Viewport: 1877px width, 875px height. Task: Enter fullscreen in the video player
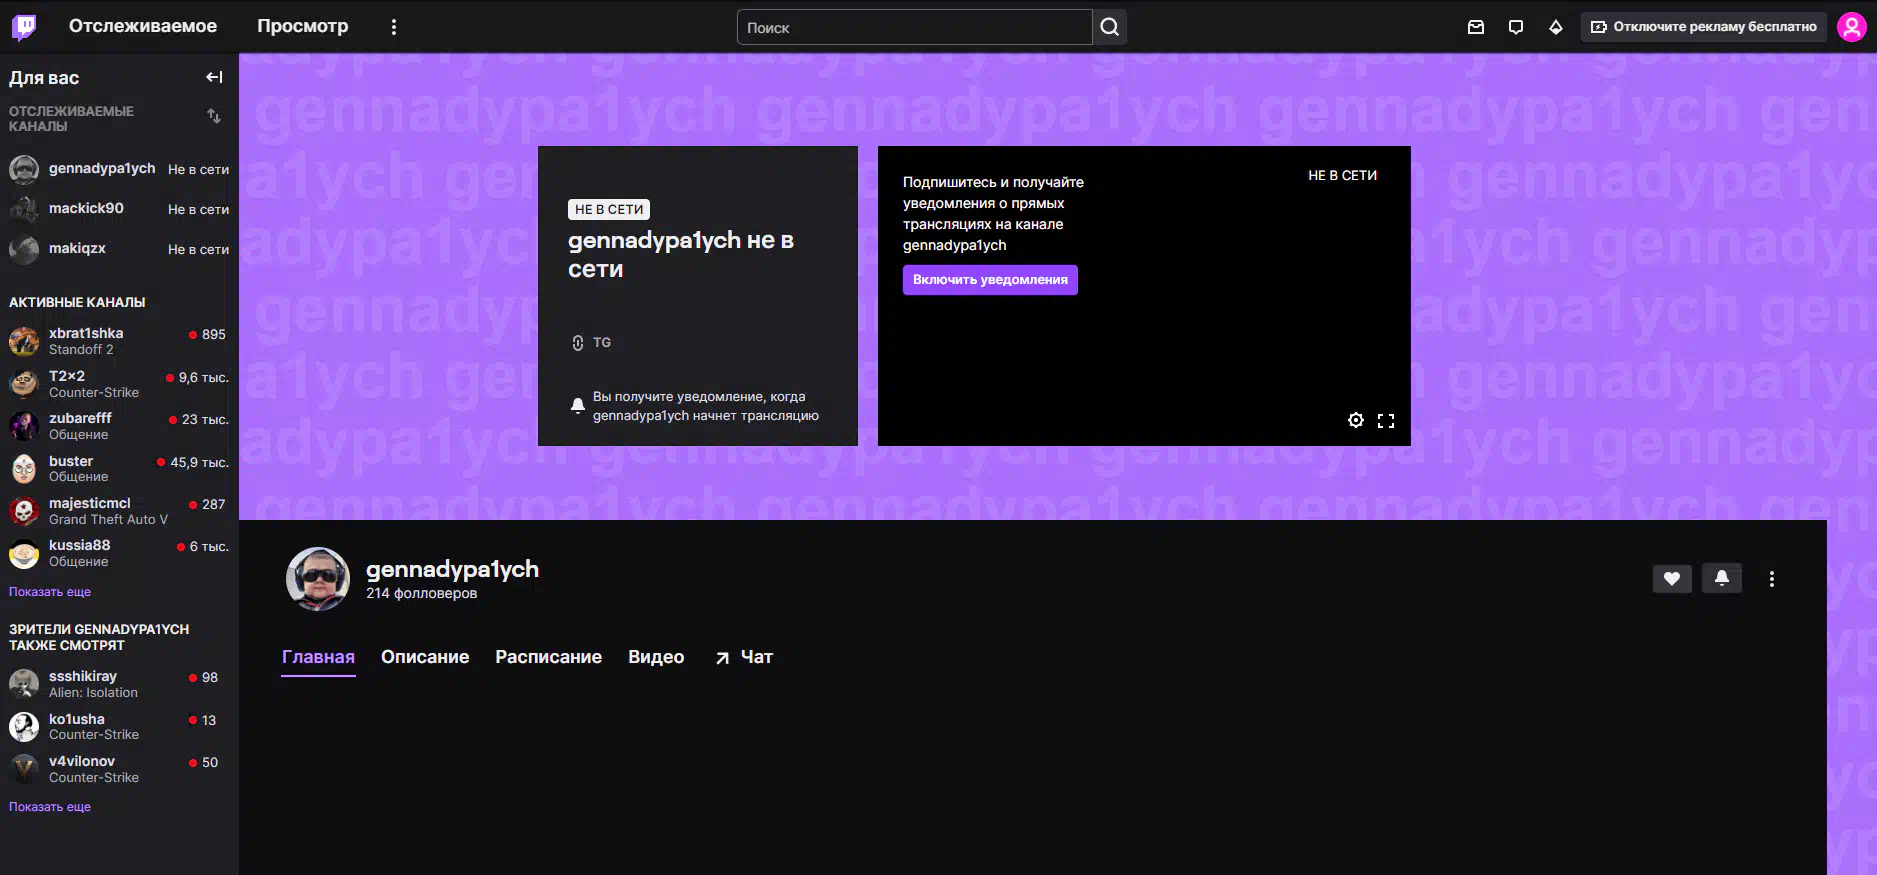[1386, 421]
